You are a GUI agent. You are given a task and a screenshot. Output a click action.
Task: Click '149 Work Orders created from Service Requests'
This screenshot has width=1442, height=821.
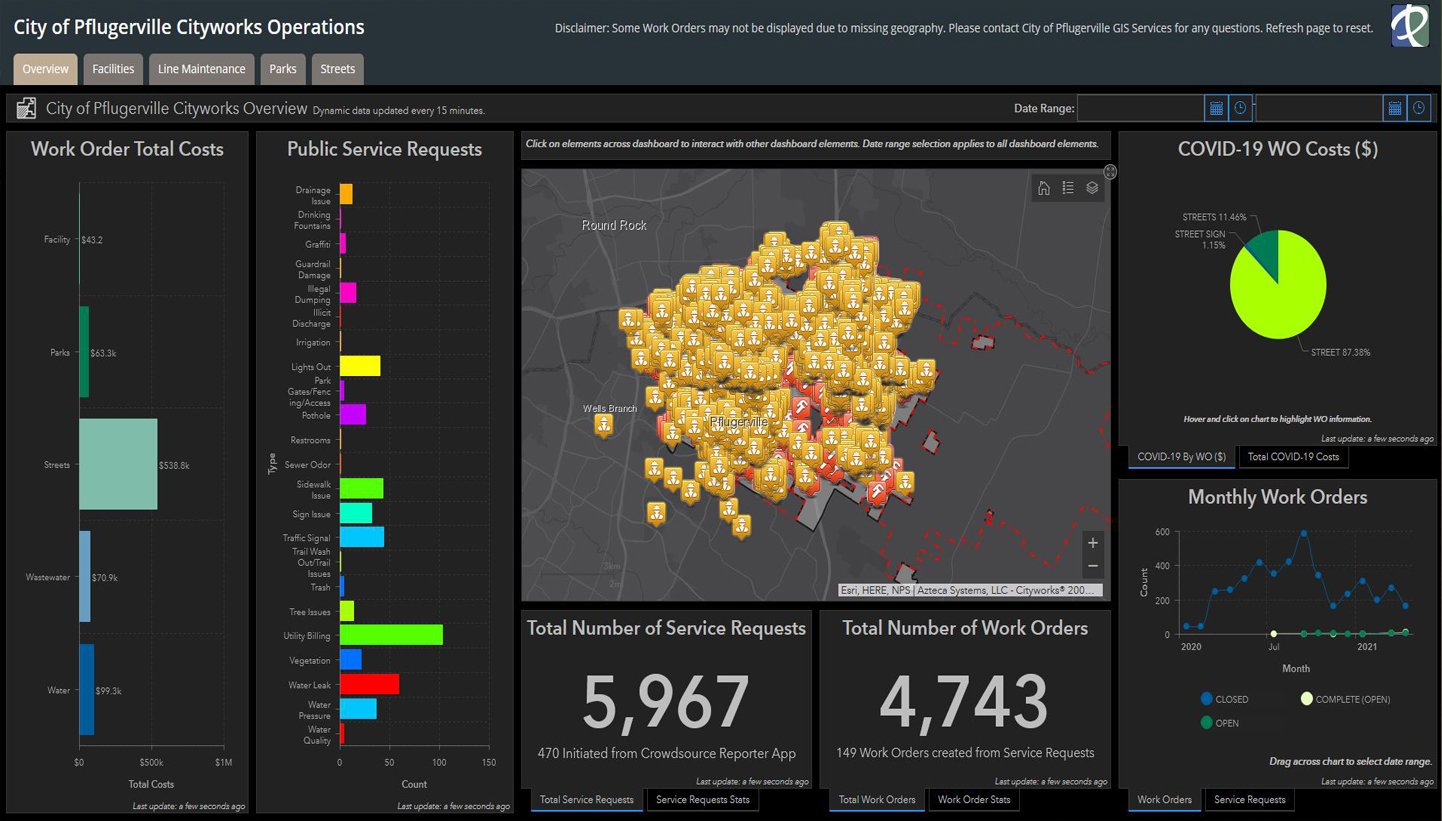pos(965,753)
